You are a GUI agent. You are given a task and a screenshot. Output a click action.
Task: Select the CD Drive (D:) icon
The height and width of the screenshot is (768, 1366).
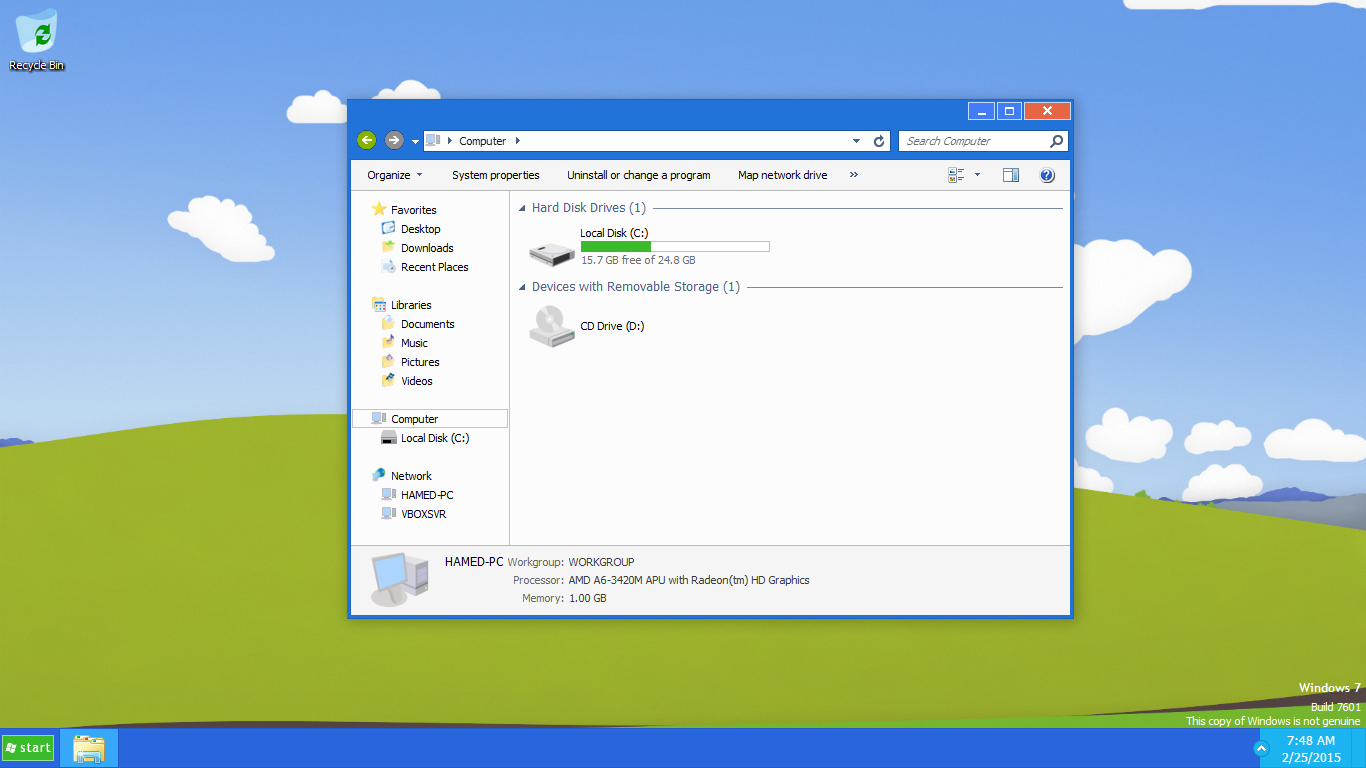(x=552, y=326)
